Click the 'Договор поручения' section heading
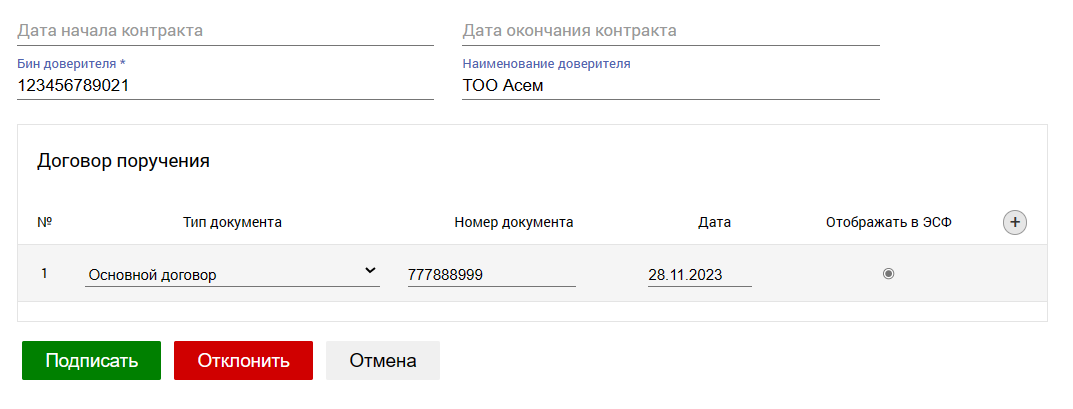Screen dimensions: 1073x409 [x=123, y=161]
